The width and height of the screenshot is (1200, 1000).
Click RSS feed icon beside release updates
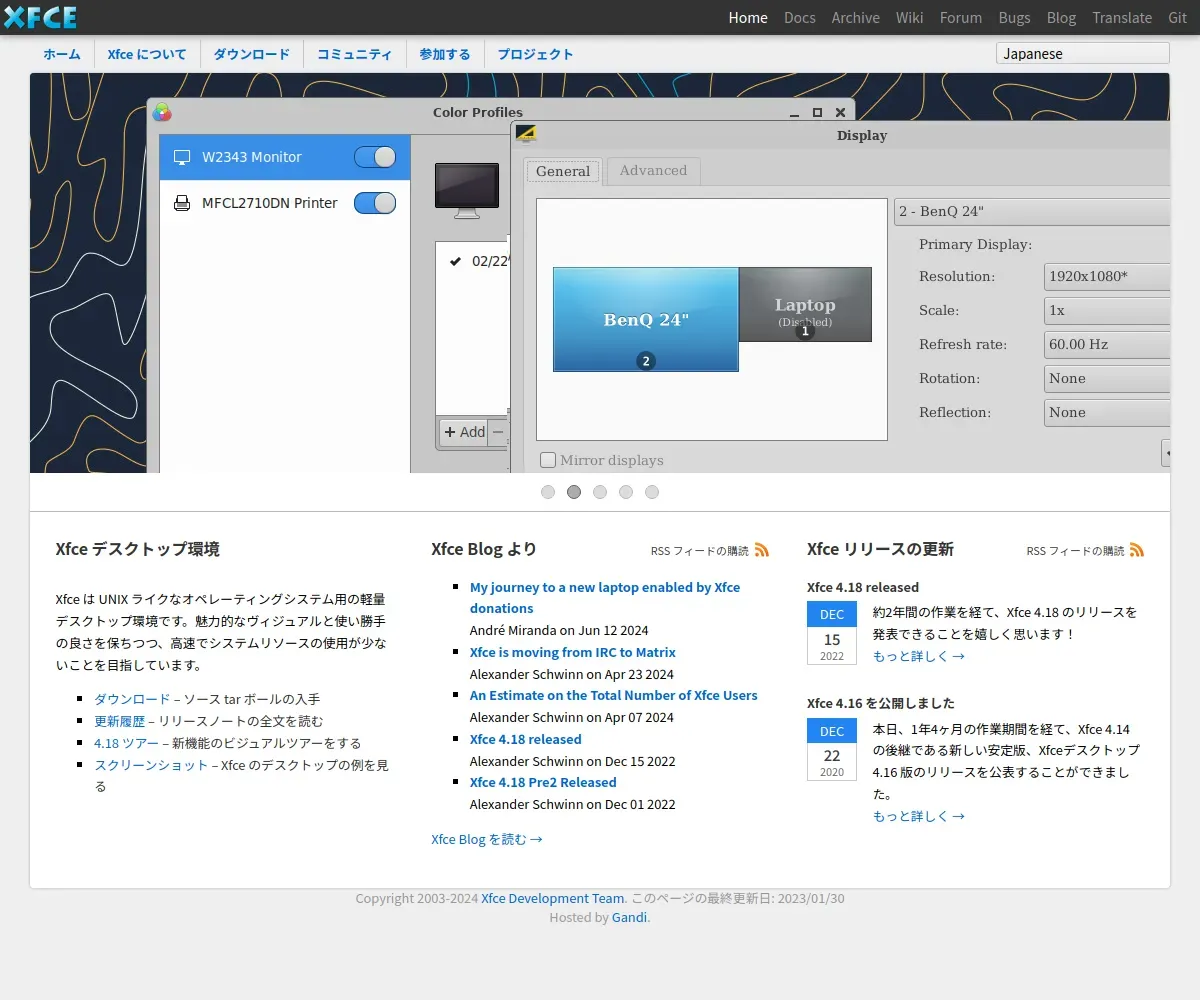click(x=1137, y=550)
